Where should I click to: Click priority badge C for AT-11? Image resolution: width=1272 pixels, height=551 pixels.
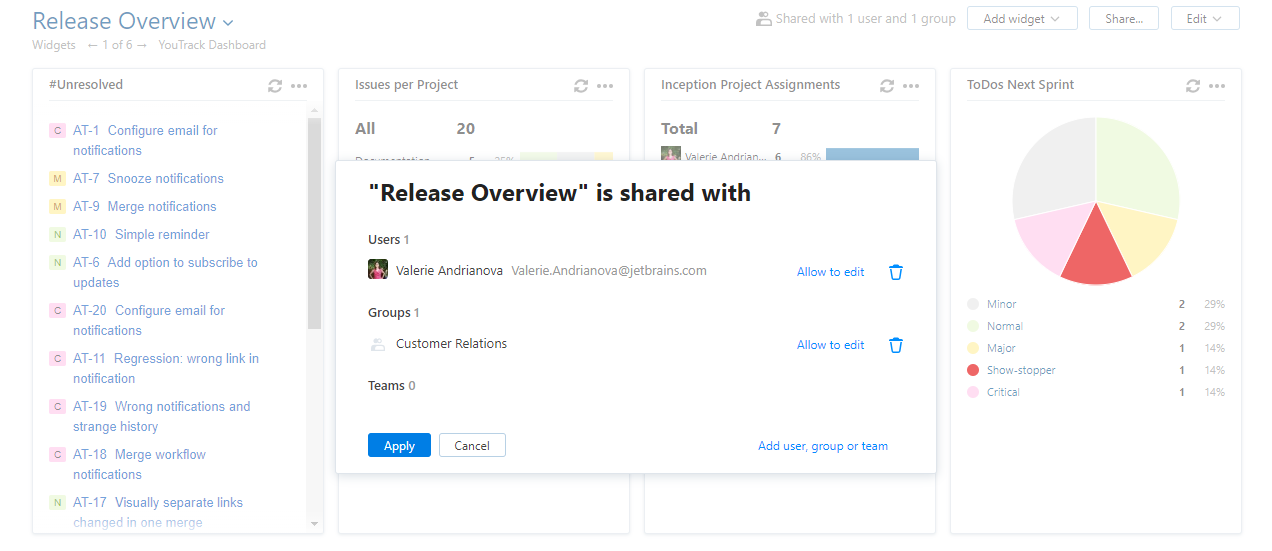click(57, 358)
